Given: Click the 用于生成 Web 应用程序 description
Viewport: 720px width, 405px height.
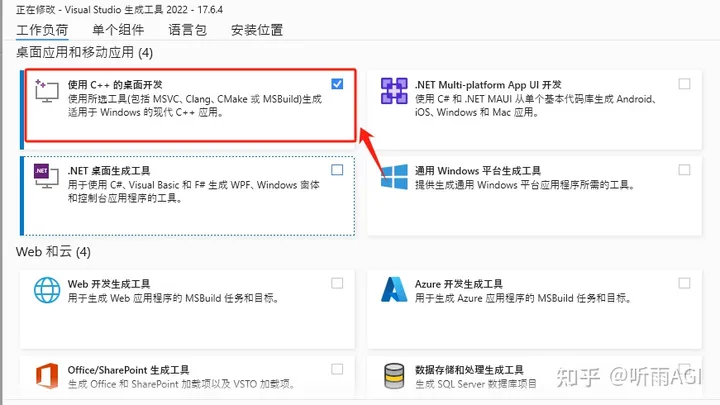Looking at the screenshot, I should click(174, 298).
